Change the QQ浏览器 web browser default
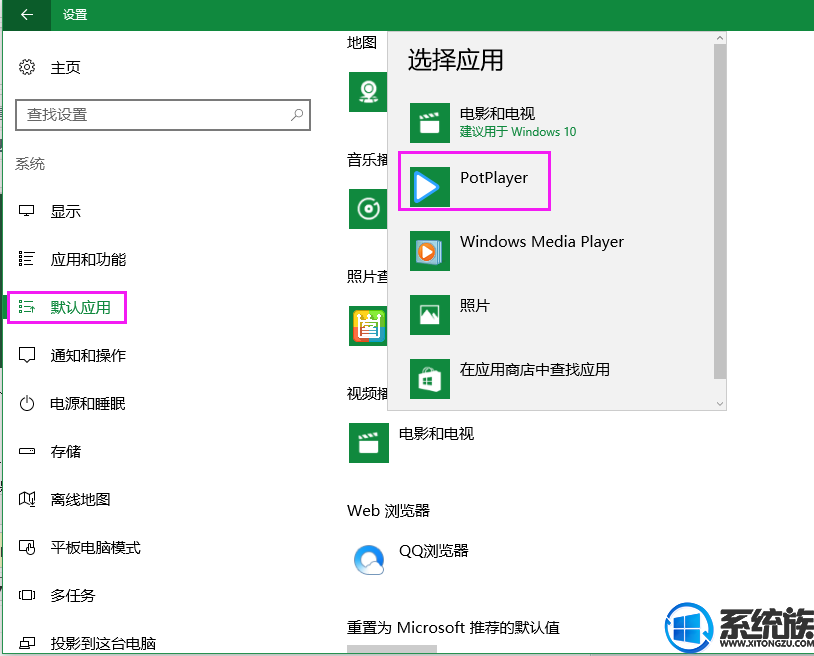Image resolution: width=814 pixels, height=656 pixels. point(433,551)
